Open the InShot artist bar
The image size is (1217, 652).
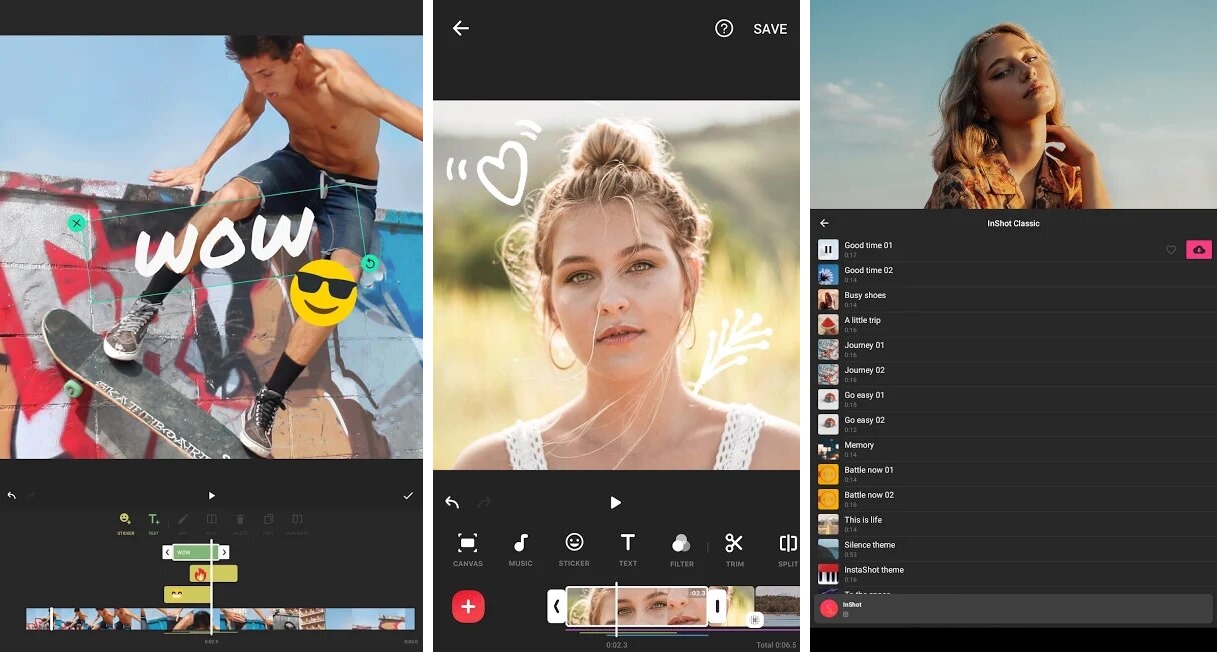pyautogui.click(x=1014, y=609)
